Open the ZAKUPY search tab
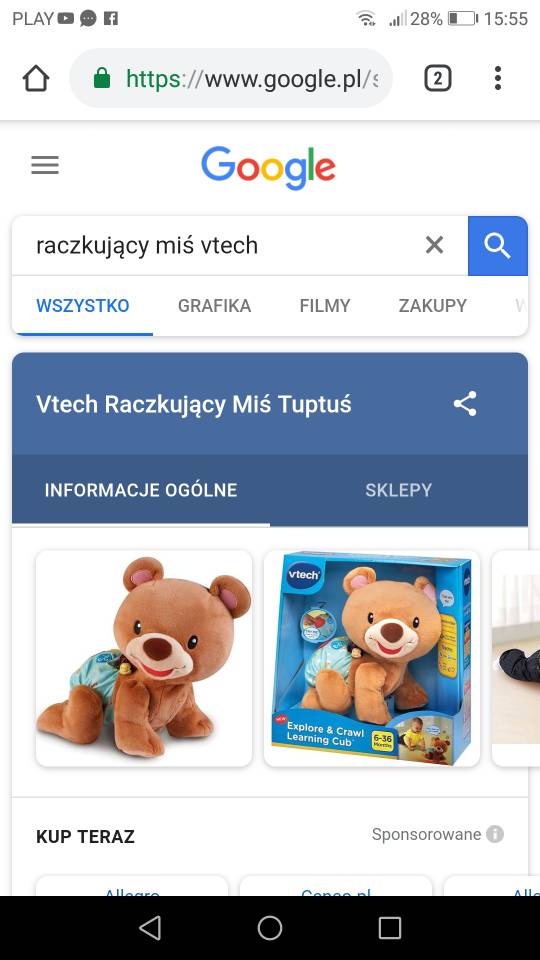 point(433,306)
